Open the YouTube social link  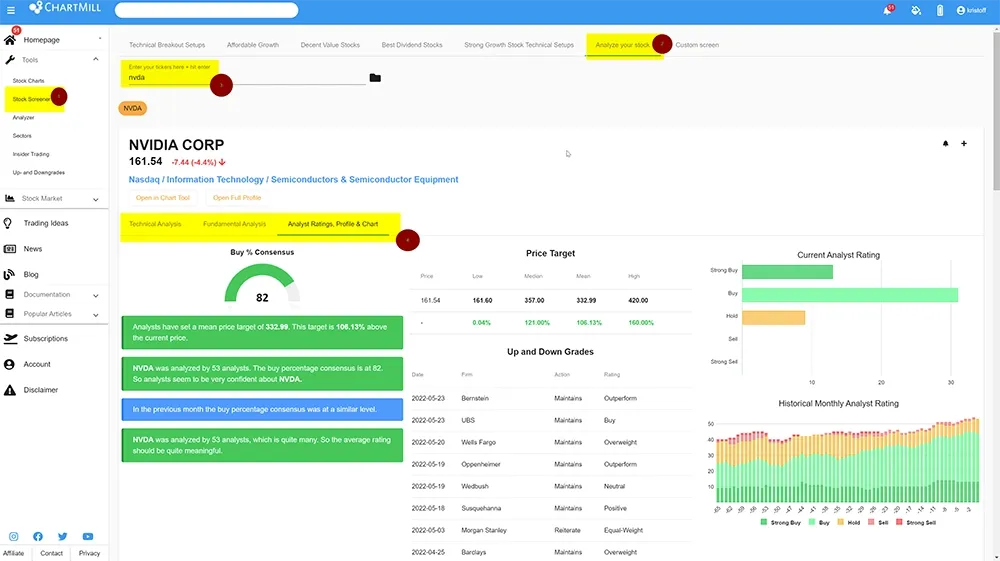88,537
